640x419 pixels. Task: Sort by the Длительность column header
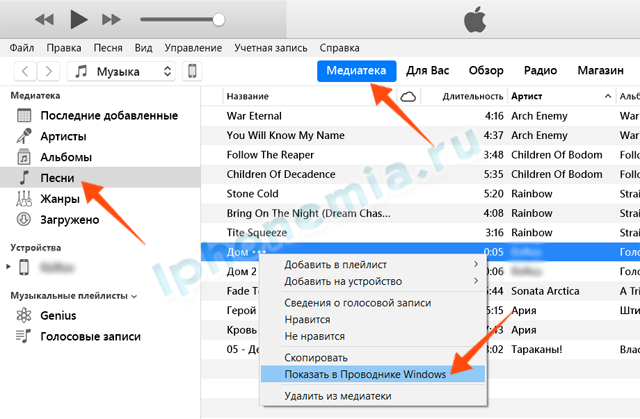(473, 96)
